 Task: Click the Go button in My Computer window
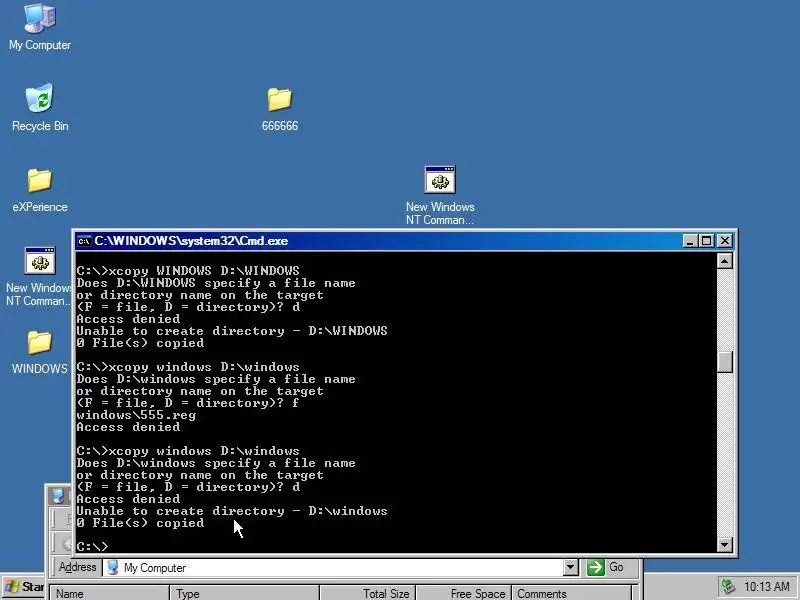click(606, 567)
